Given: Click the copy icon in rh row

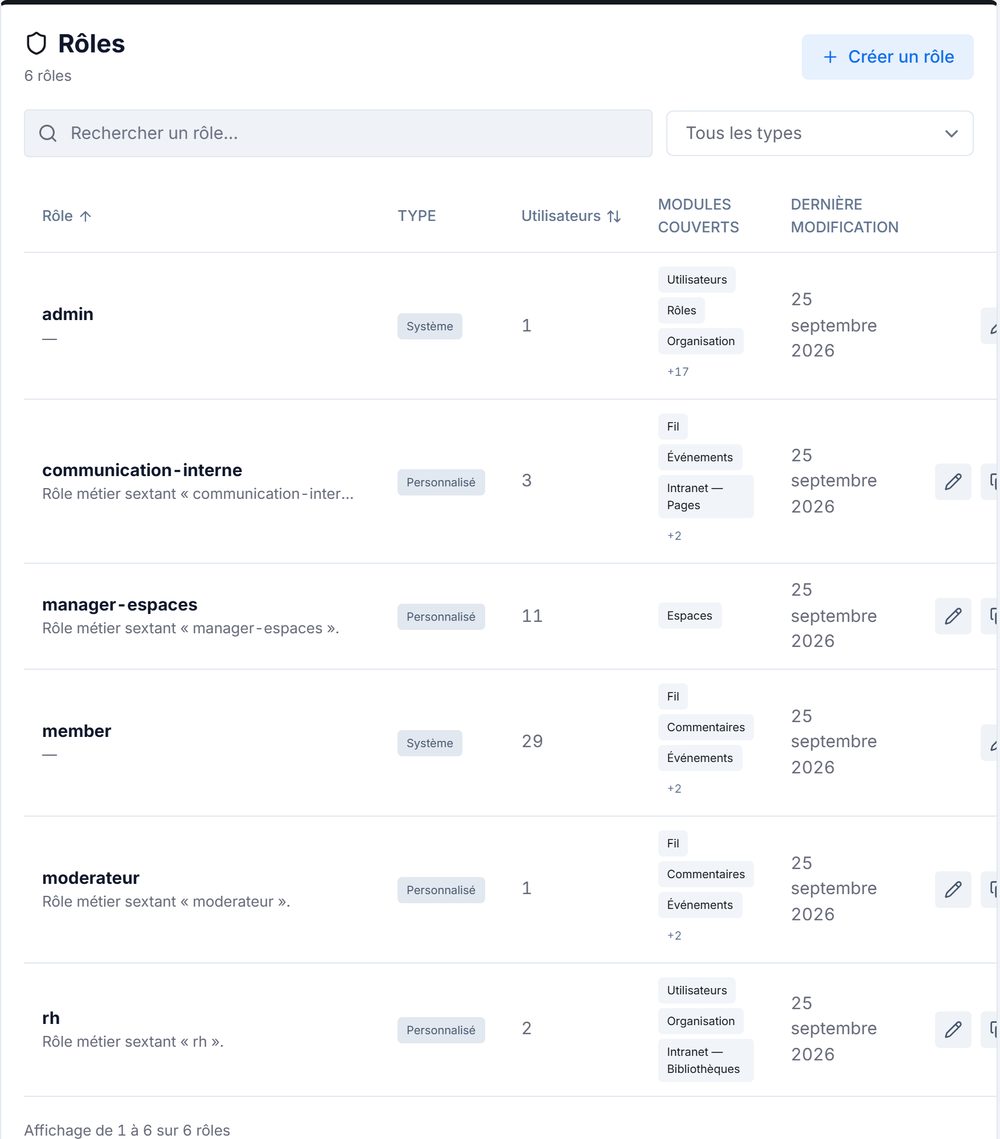Looking at the screenshot, I should tap(991, 1029).
